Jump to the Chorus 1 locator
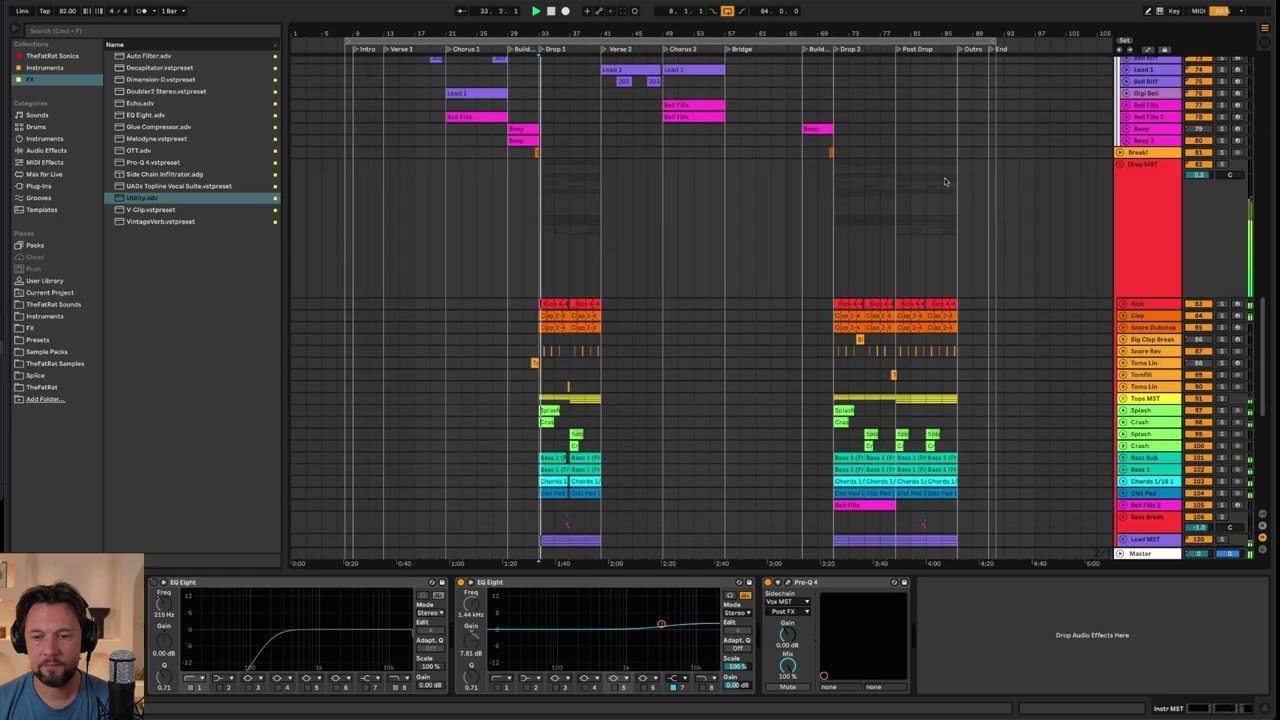Viewport: 1280px width, 720px height. pyautogui.click(x=463, y=49)
